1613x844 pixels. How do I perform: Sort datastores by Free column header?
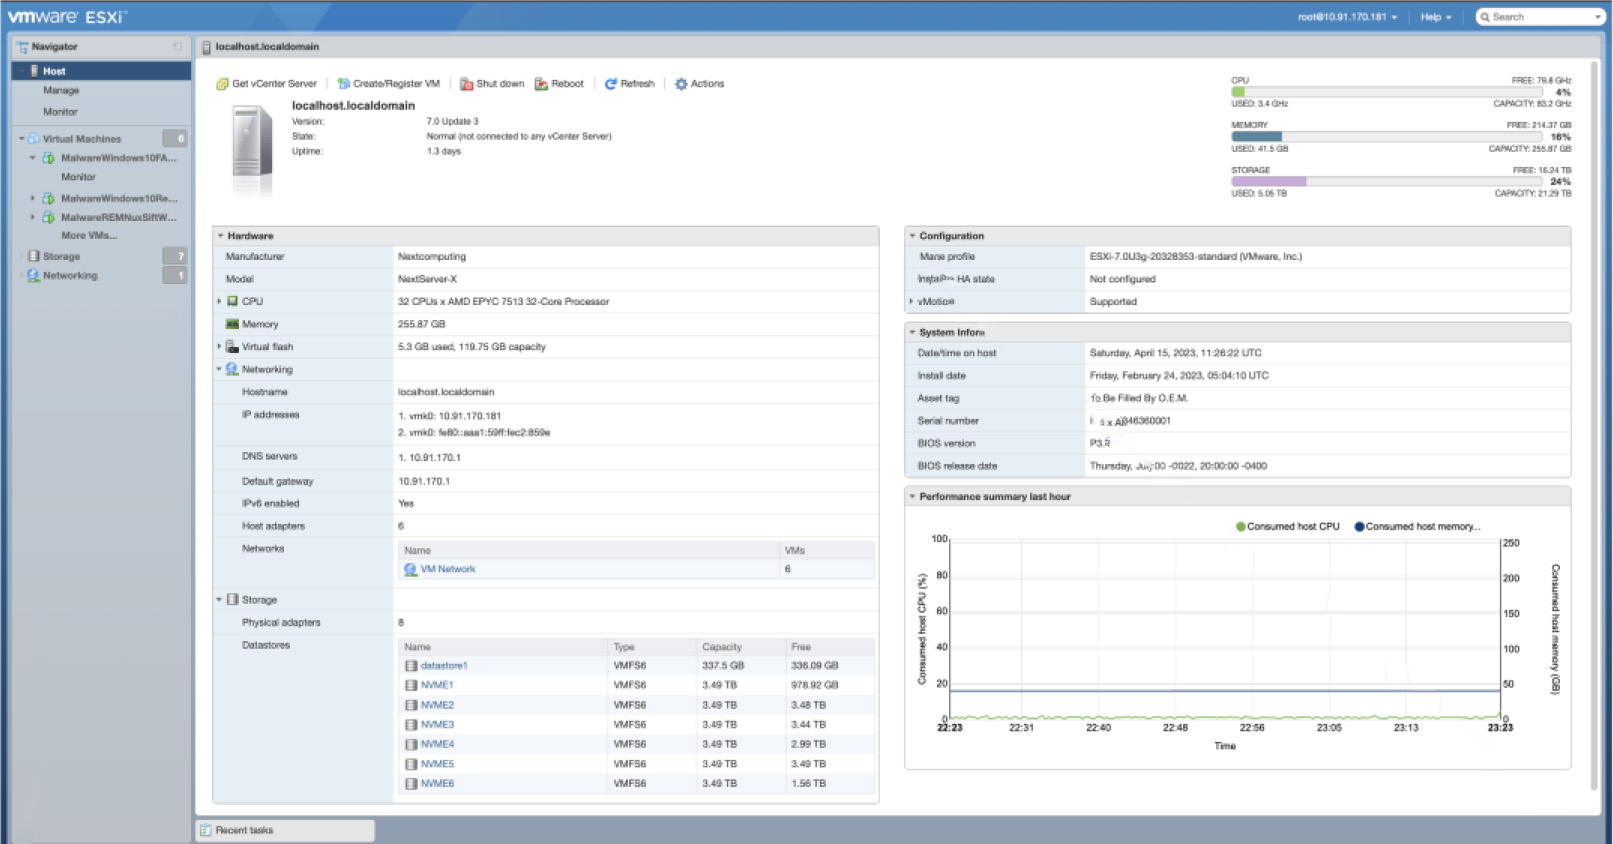(801, 647)
